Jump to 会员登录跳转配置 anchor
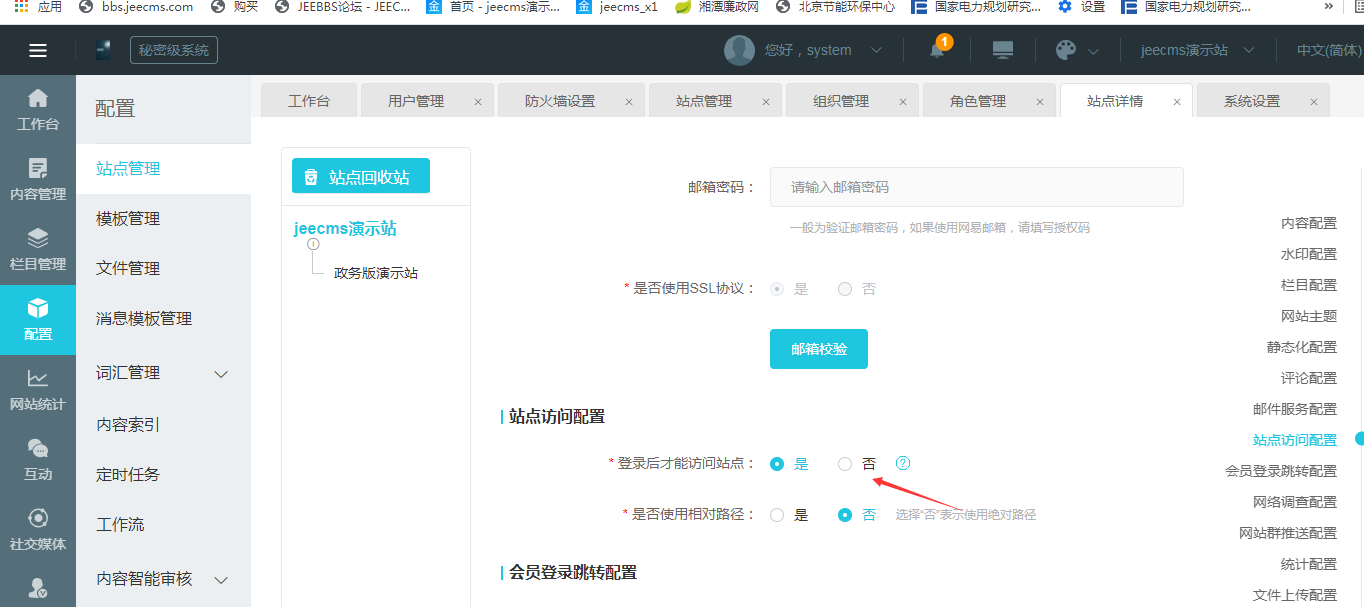The image size is (1364, 607). tap(1281, 471)
